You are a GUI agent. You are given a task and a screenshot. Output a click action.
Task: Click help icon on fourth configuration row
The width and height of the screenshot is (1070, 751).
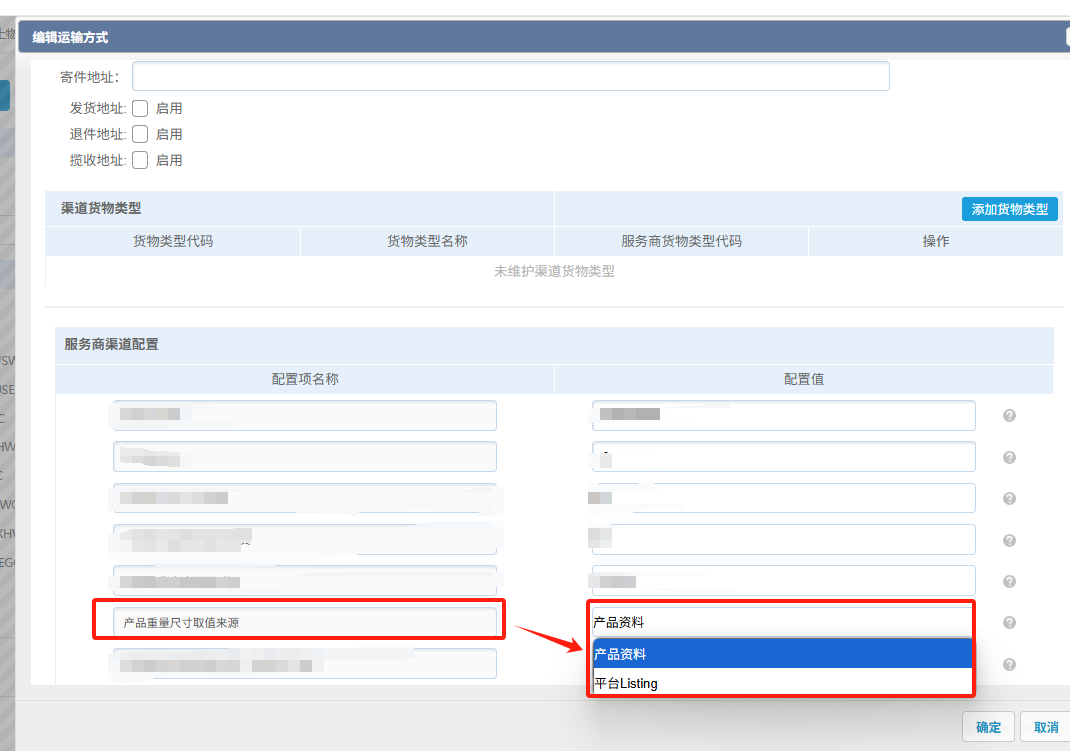(1009, 540)
